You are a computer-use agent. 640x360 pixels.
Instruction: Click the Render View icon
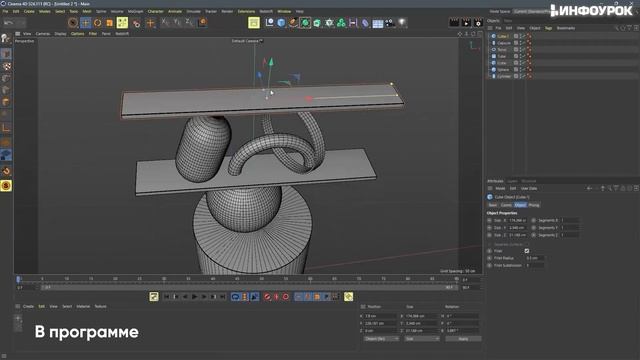tap(454, 23)
